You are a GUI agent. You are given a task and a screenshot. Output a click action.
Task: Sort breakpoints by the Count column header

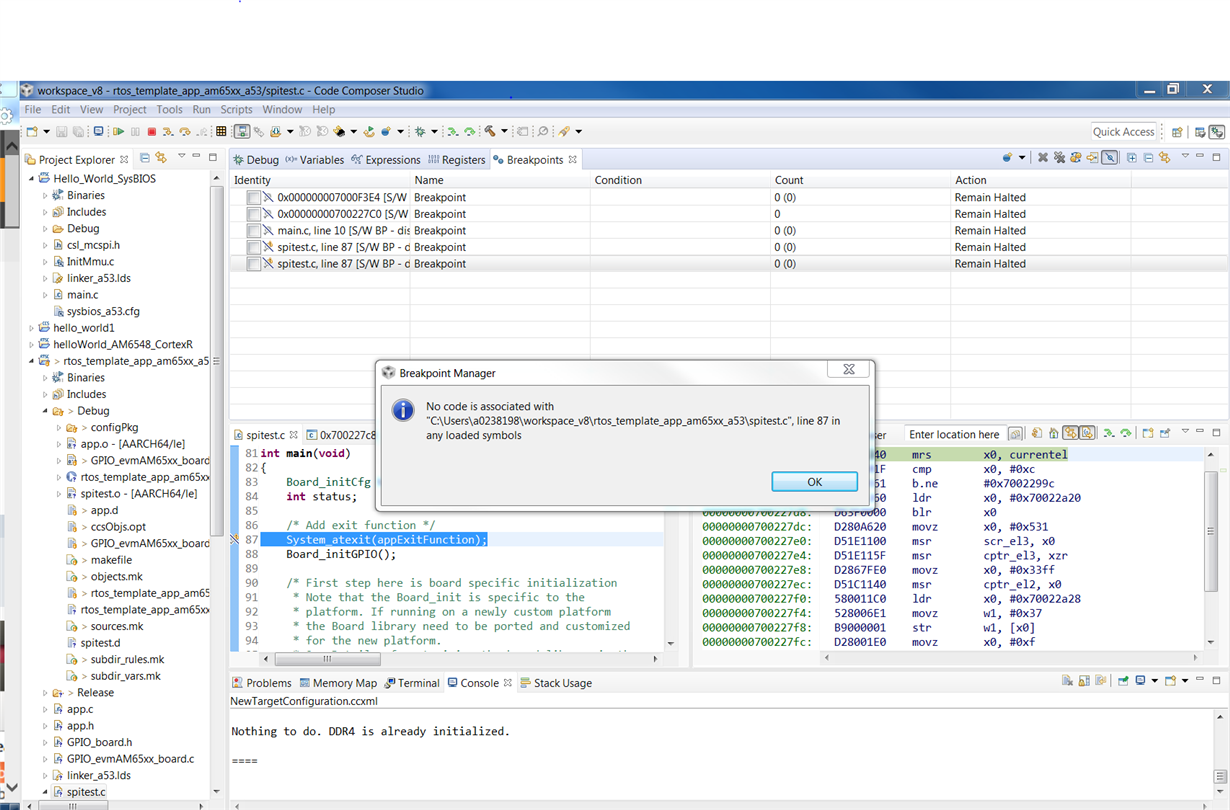pyautogui.click(x=859, y=180)
